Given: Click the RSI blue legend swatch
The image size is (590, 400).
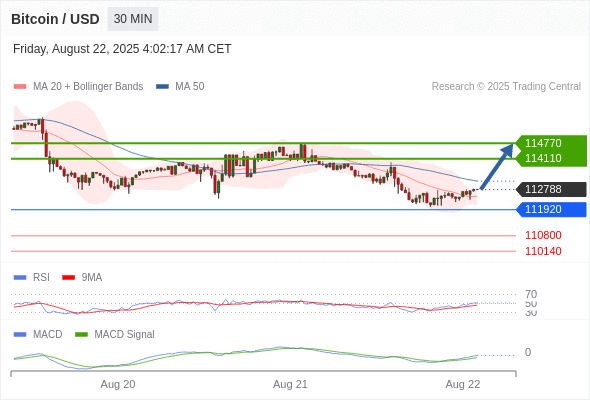Looking at the screenshot, I should 20,278.
